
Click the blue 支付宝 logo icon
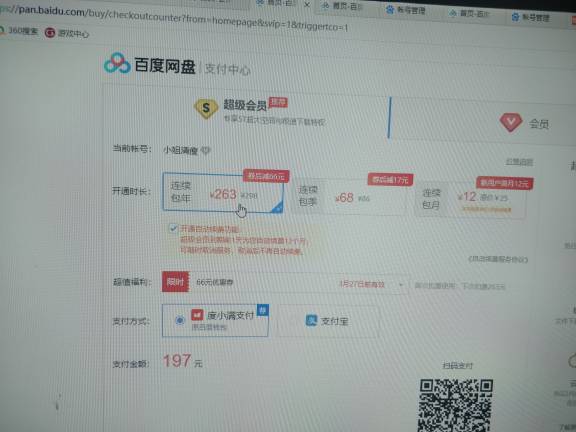click(311, 320)
